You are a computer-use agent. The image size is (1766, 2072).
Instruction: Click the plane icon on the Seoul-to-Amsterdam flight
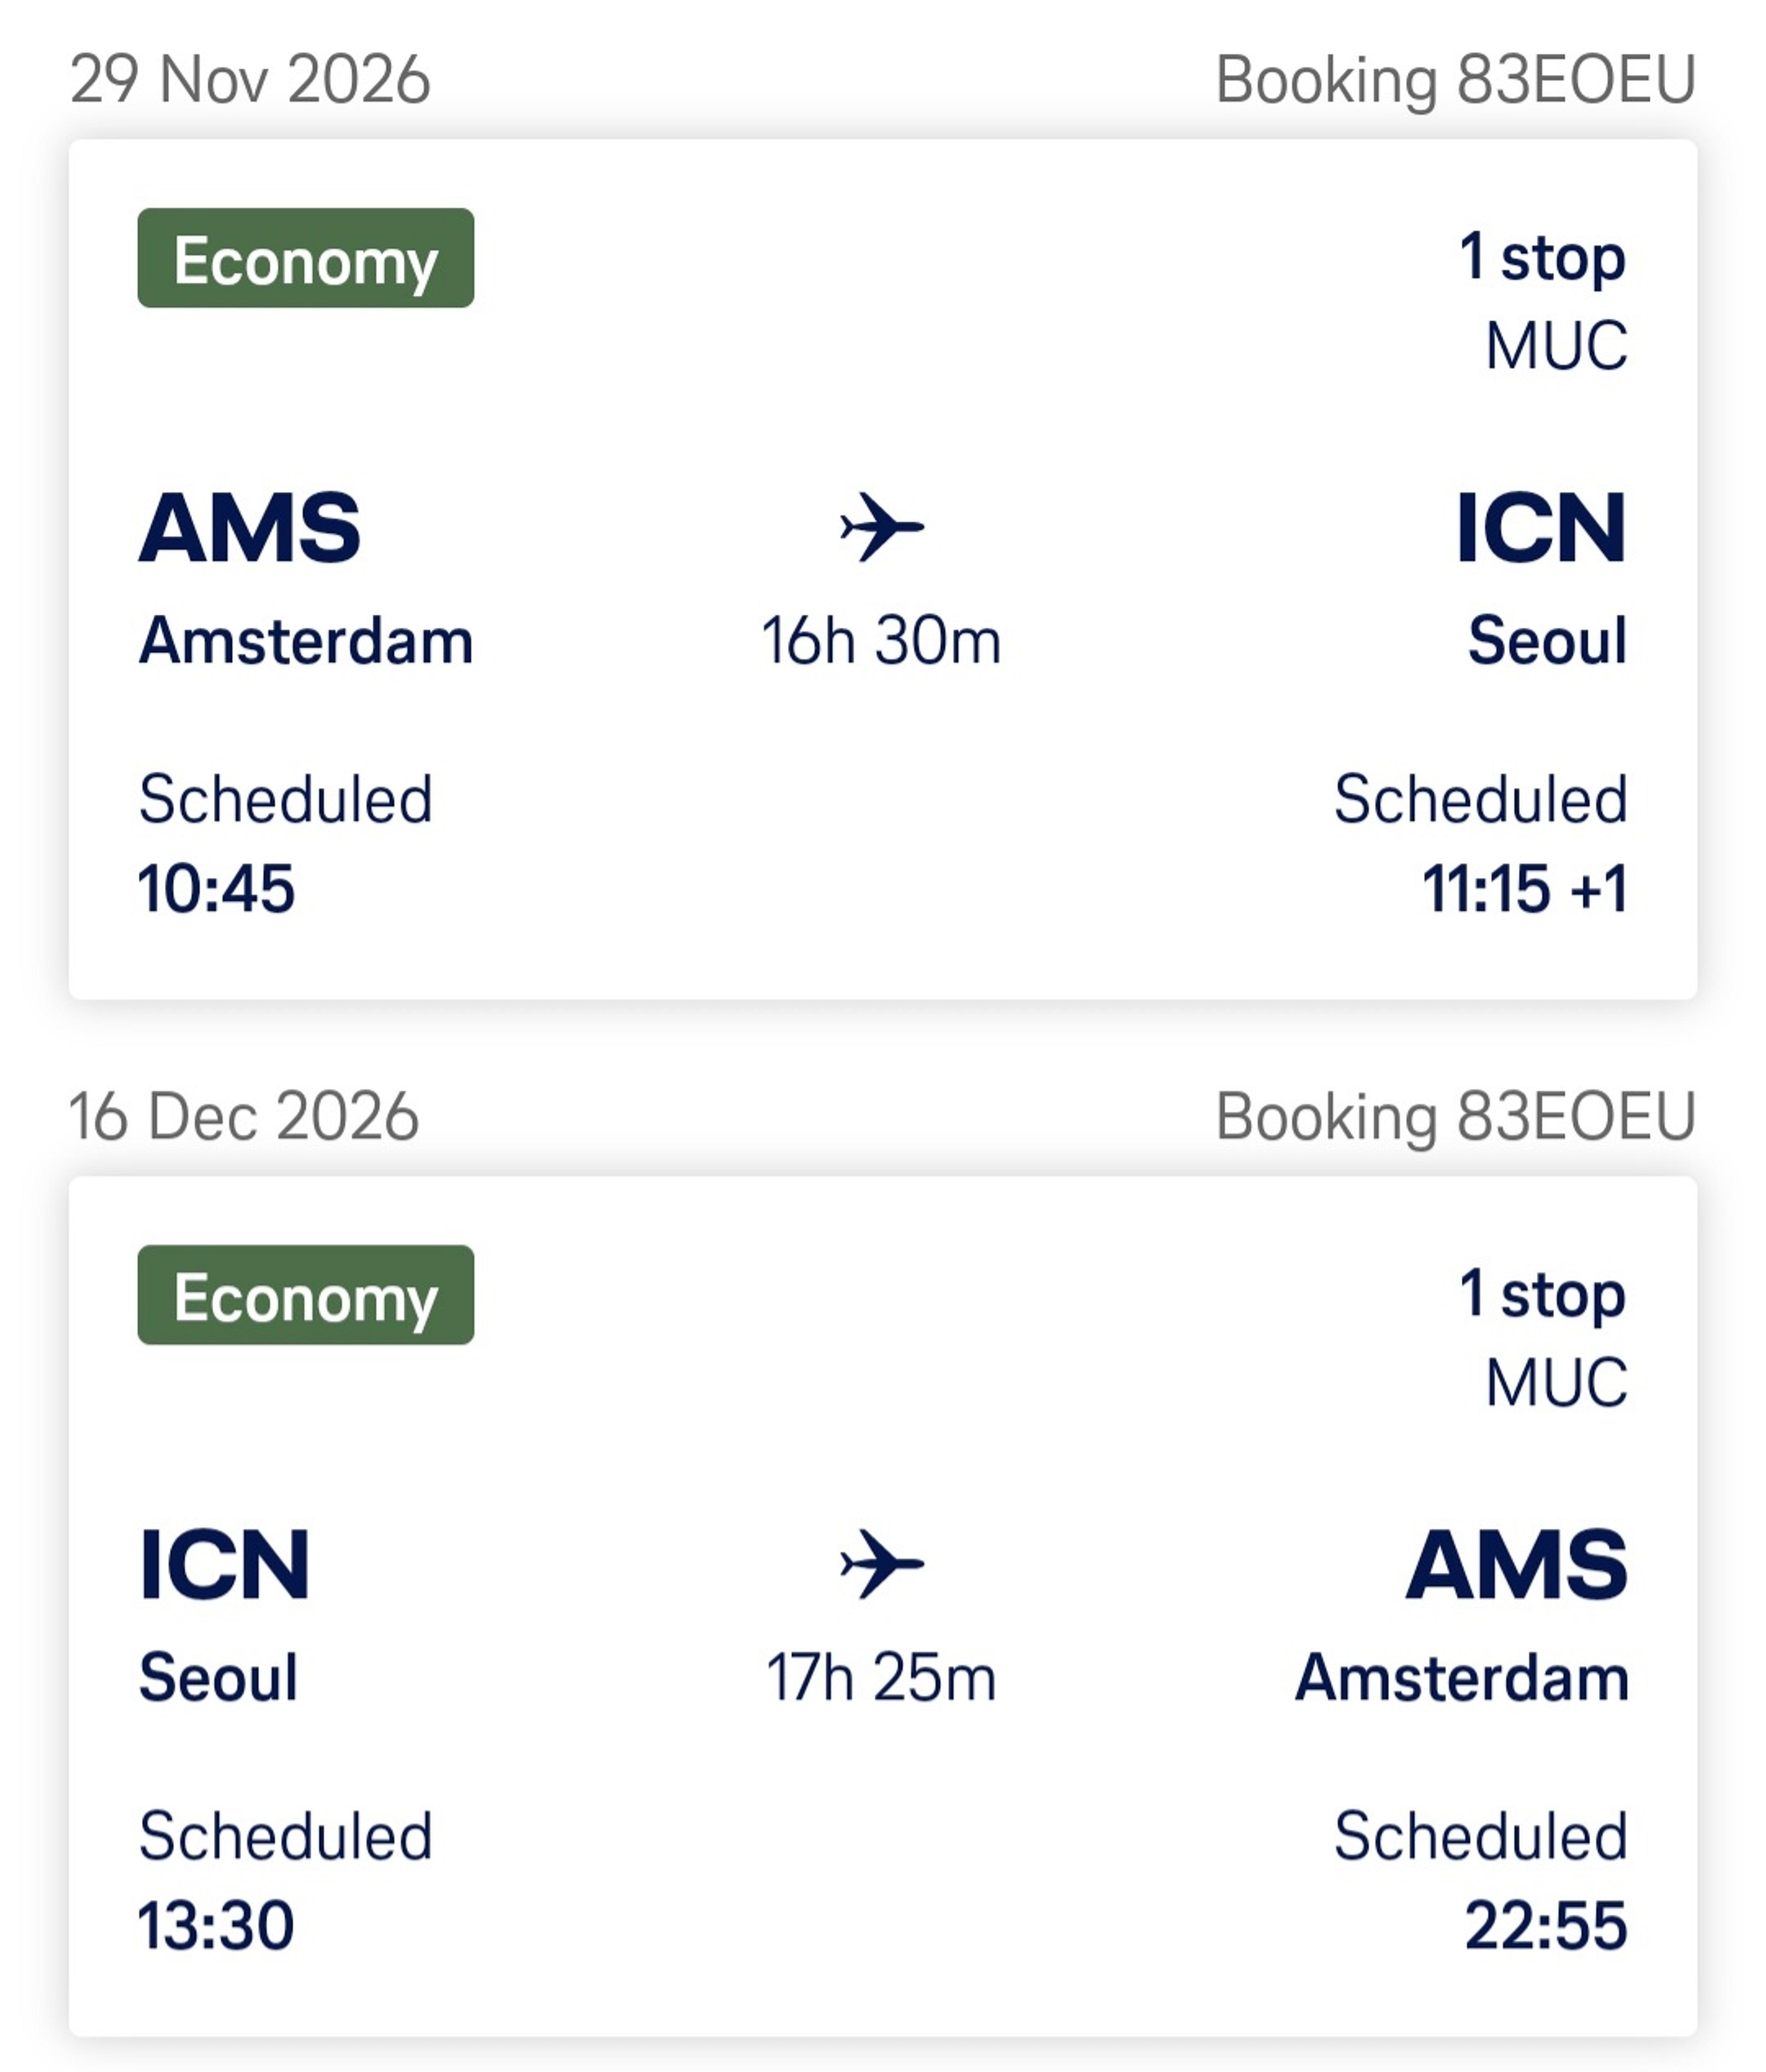(x=881, y=1563)
